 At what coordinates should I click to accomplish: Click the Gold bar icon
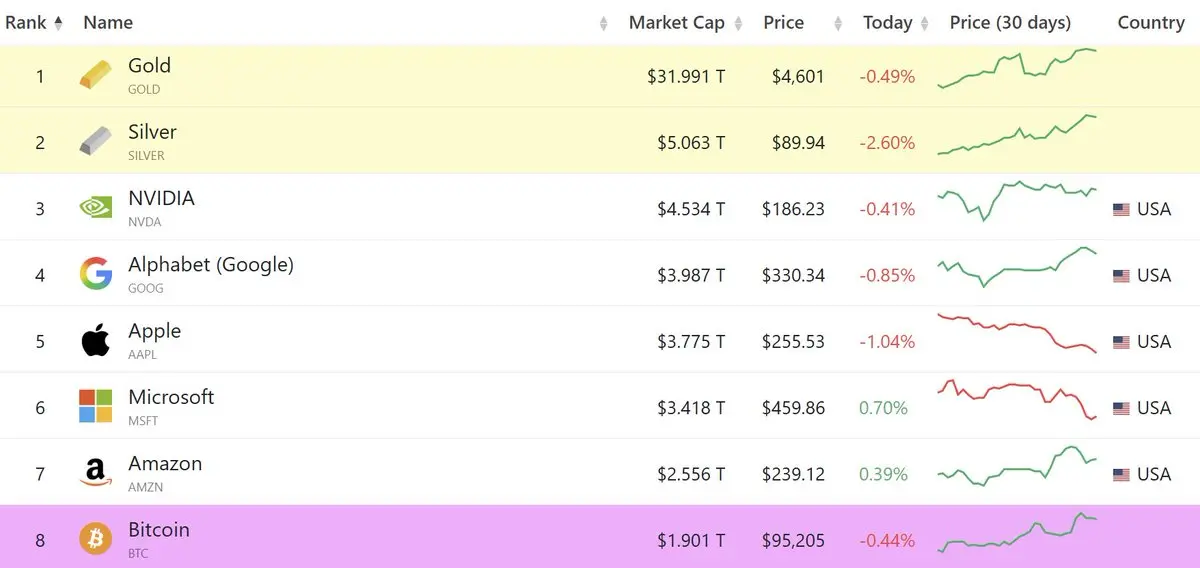(x=96, y=75)
